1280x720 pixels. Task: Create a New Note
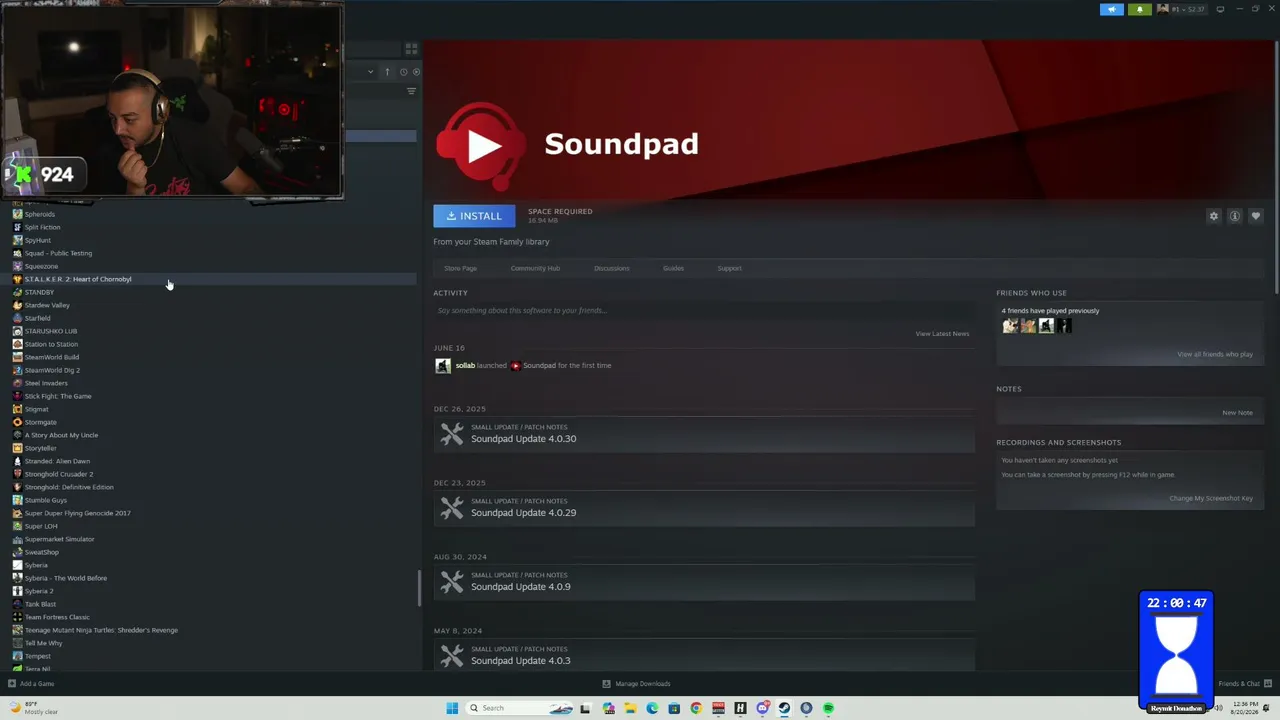tap(1237, 413)
